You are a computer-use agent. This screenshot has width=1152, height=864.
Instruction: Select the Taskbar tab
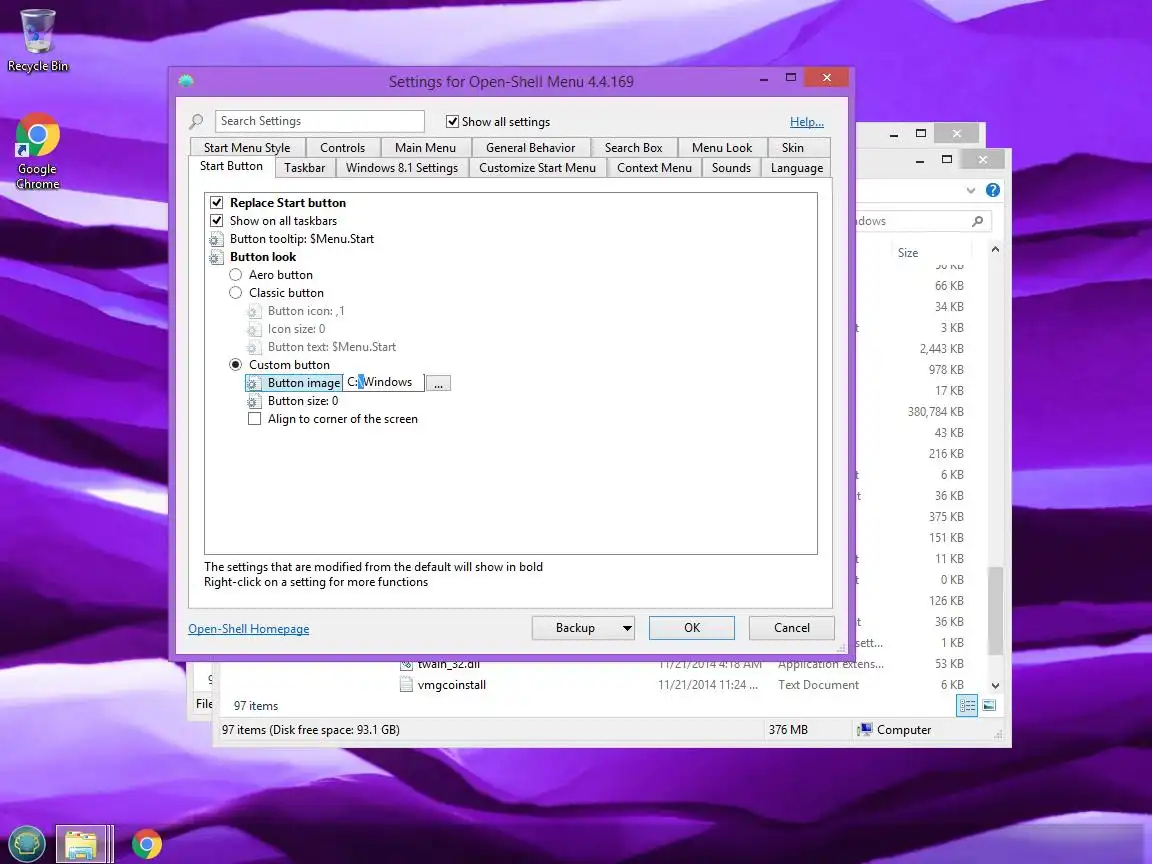tap(304, 168)
